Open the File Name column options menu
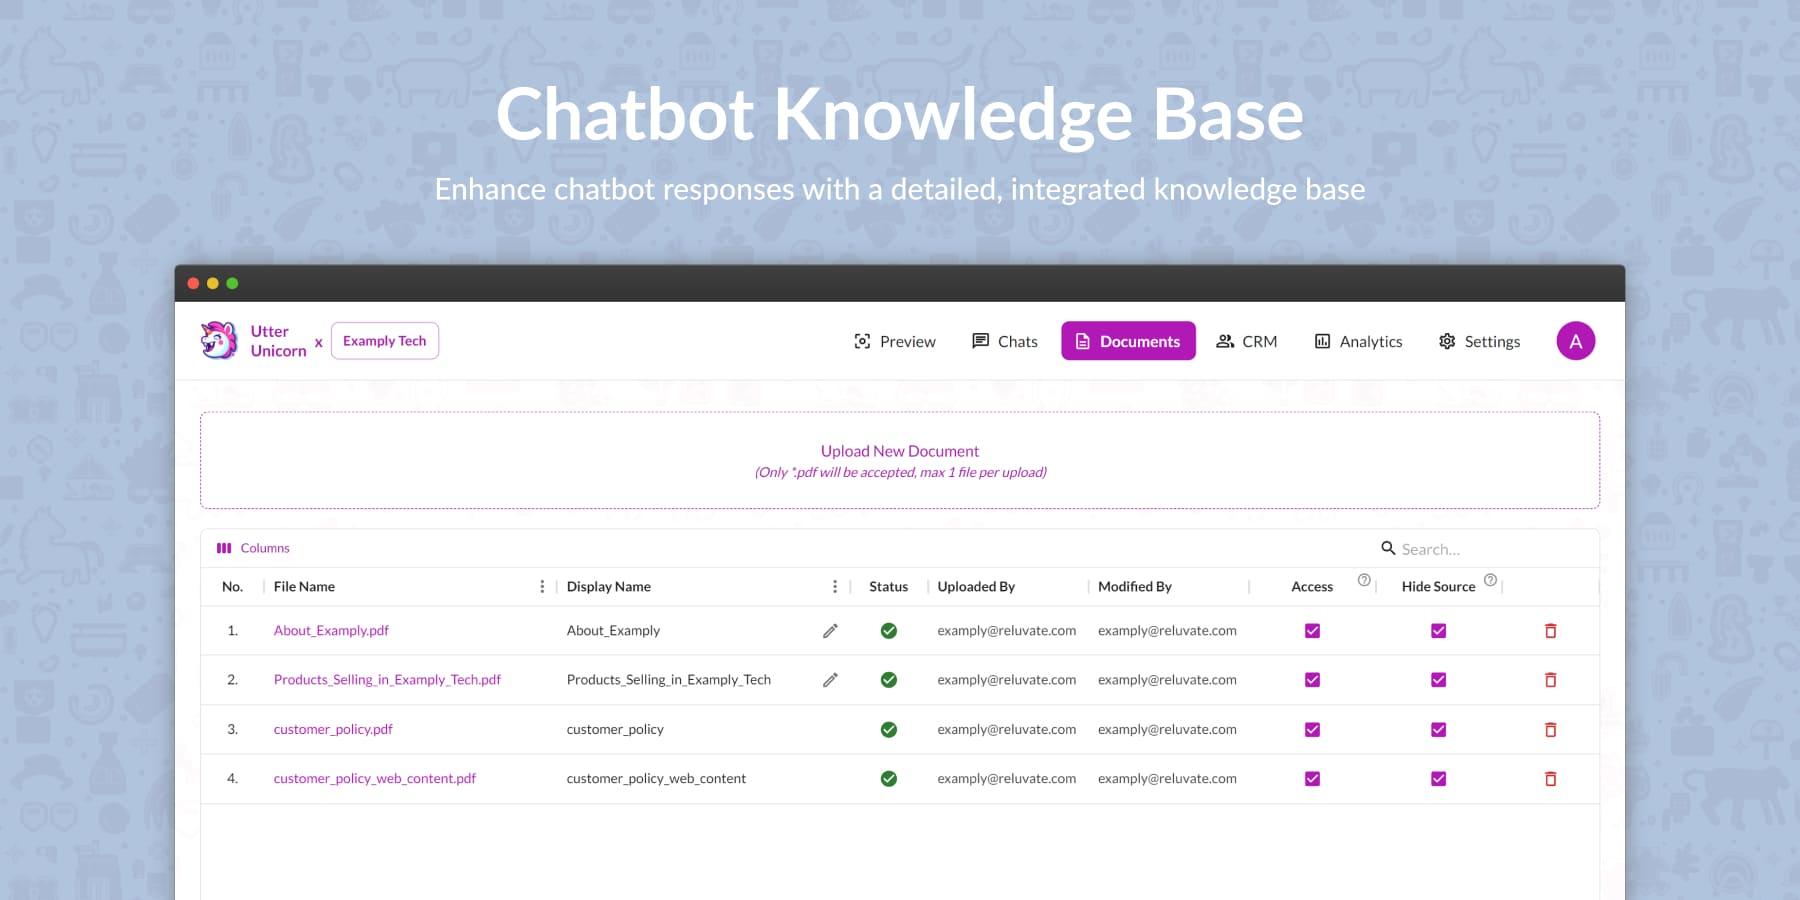This screenshot has width=1800, height=900. click(x=542, y=587)
